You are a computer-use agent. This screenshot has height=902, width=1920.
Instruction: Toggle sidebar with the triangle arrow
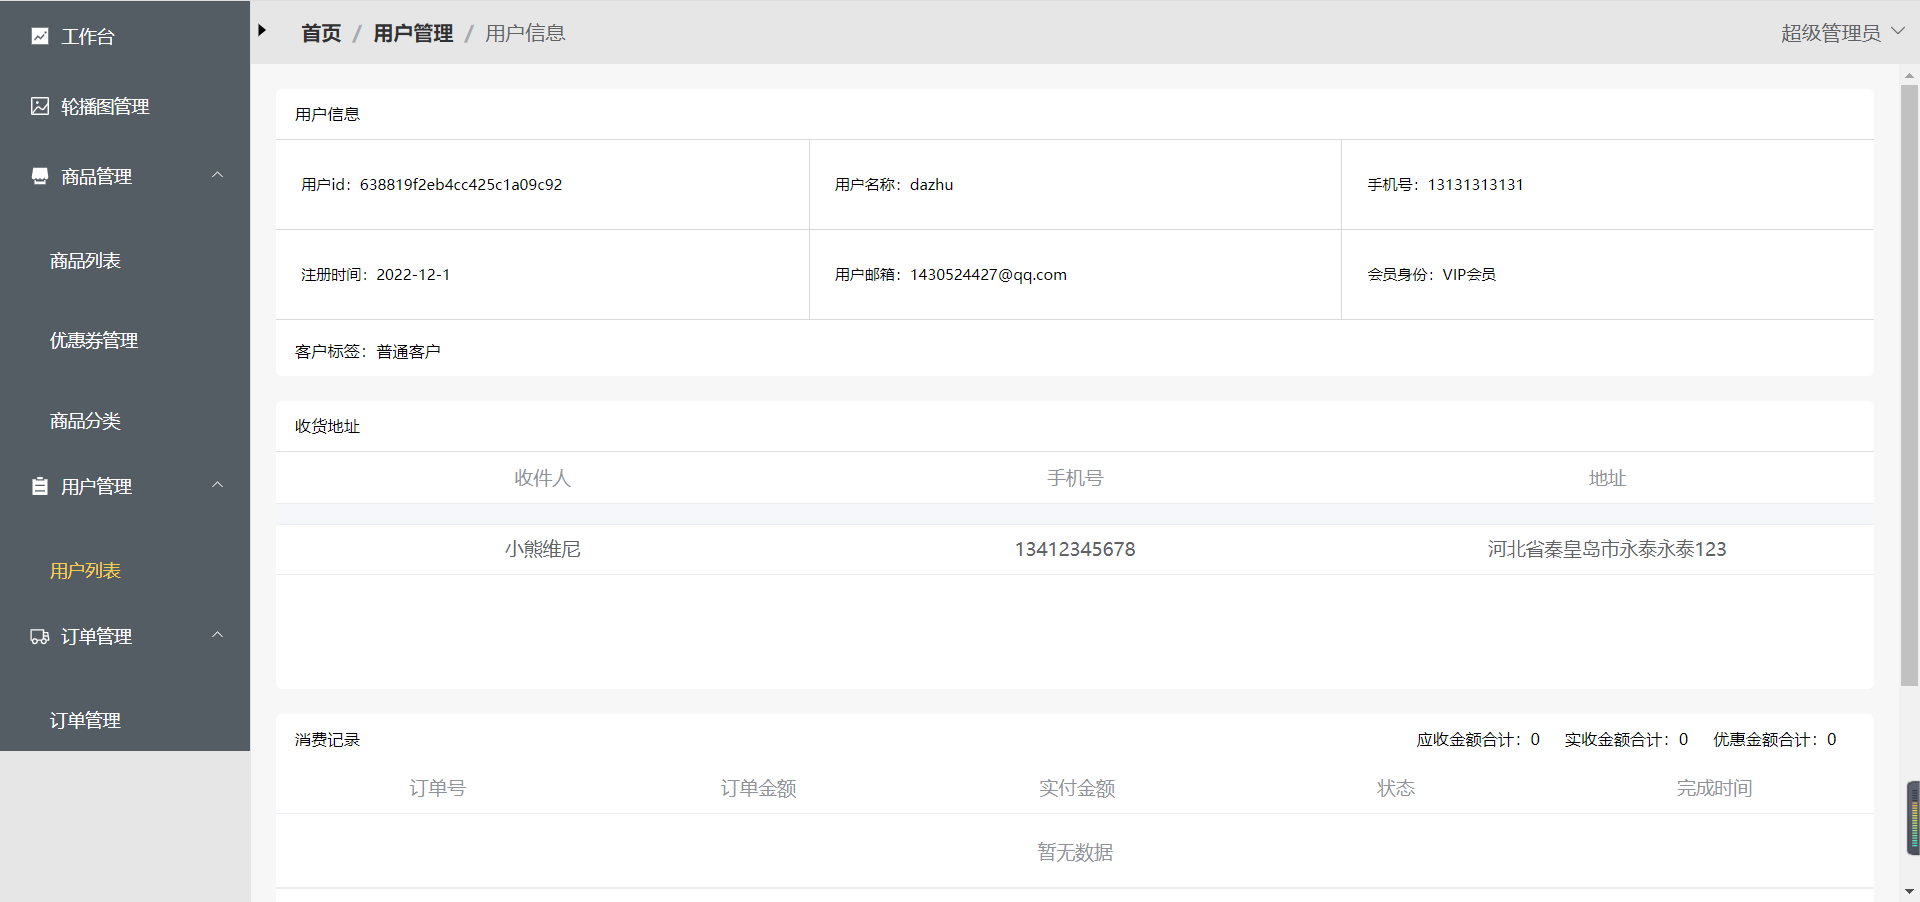[x=262, y=31]
